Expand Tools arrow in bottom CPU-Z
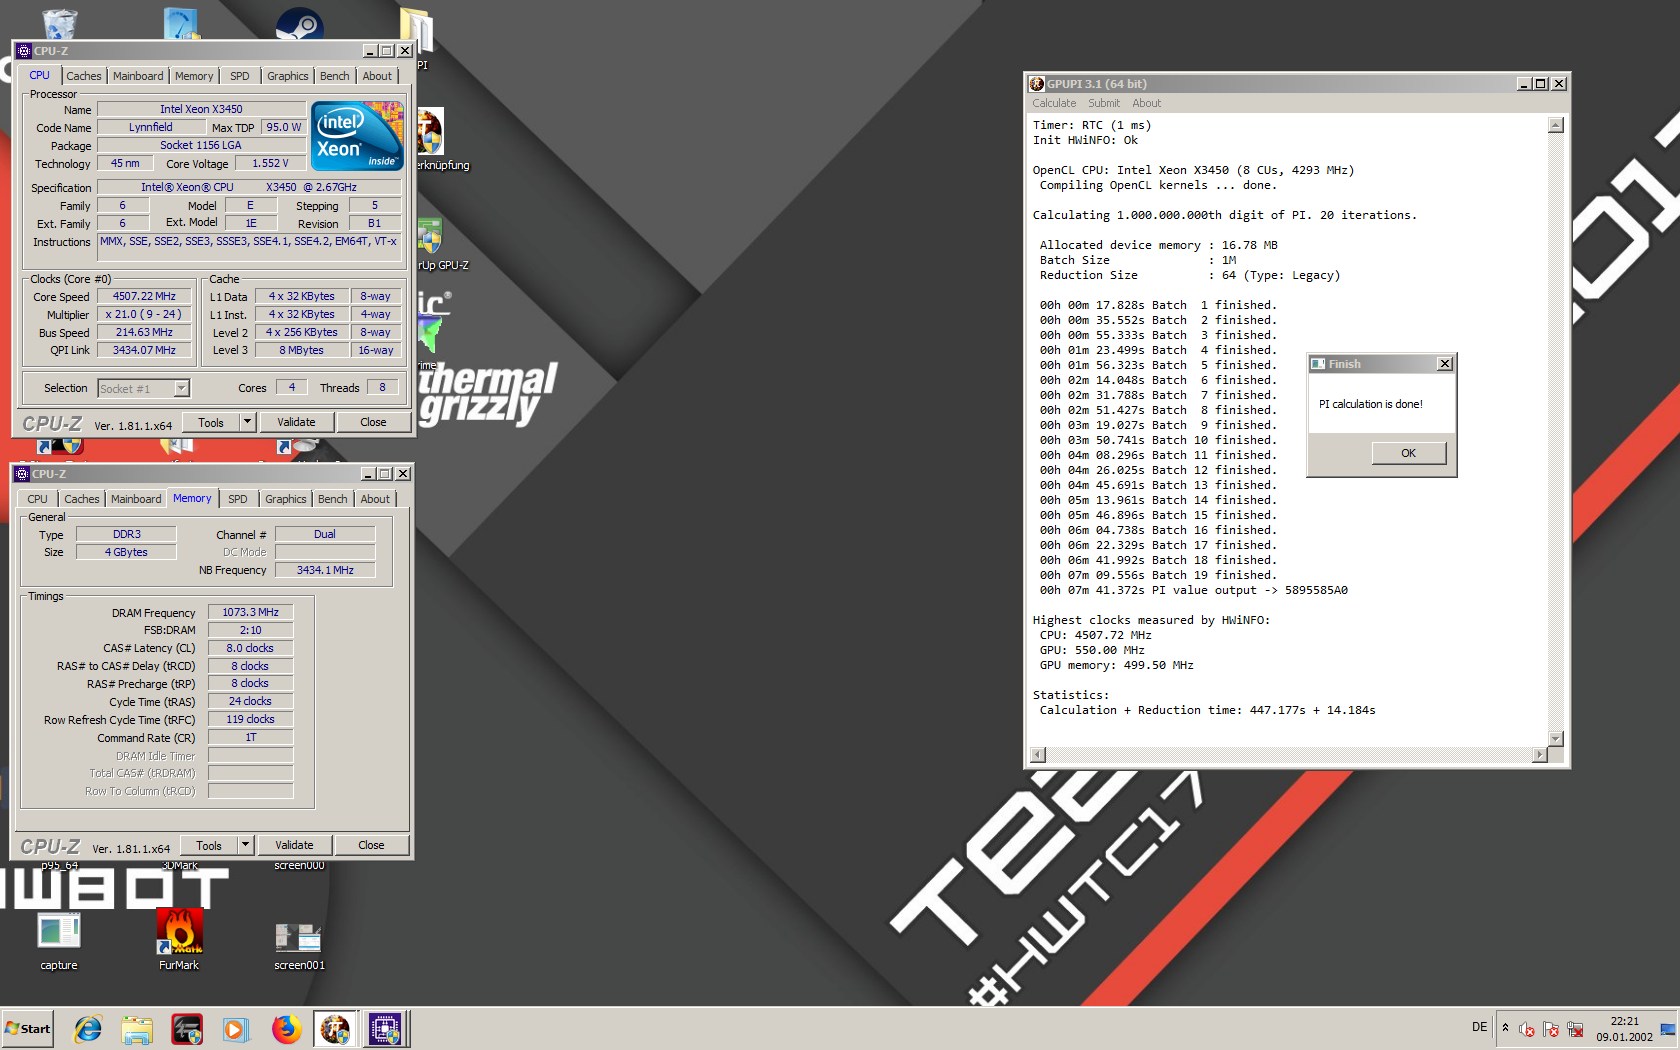1680x1050 pixels. coord(245,845)
